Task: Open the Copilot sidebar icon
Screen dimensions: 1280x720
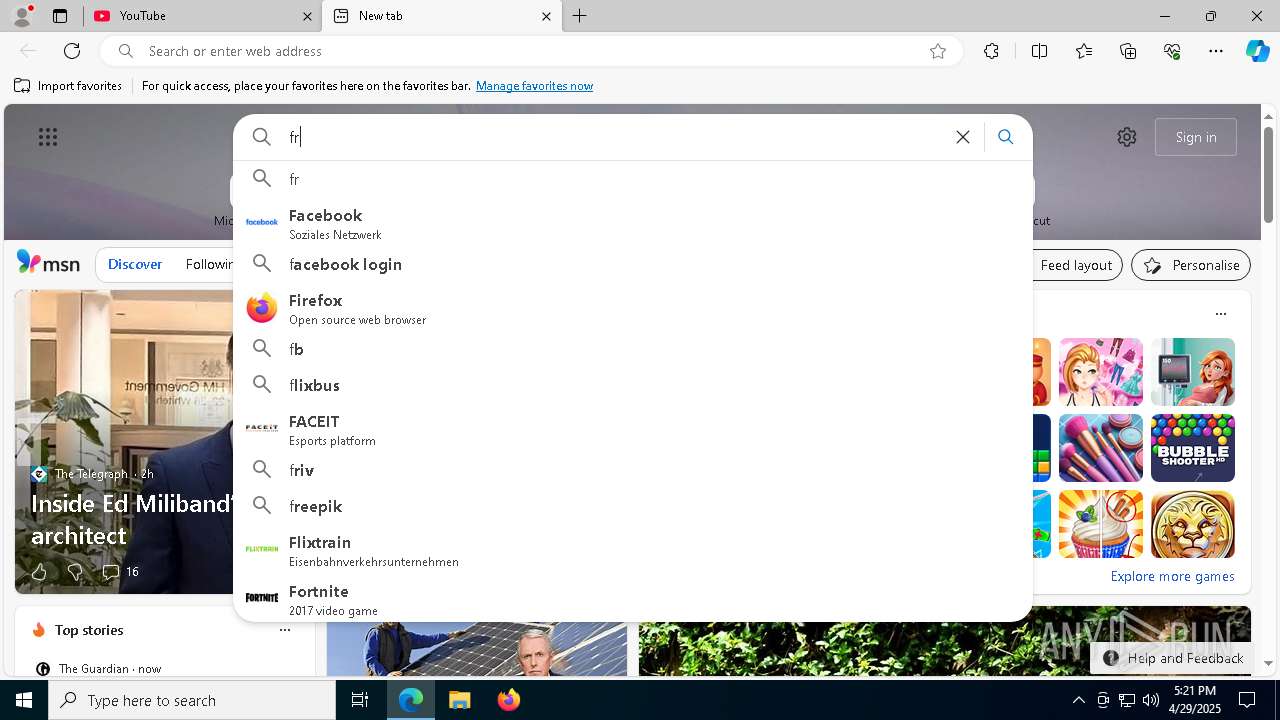Action: click(1257, 51)
